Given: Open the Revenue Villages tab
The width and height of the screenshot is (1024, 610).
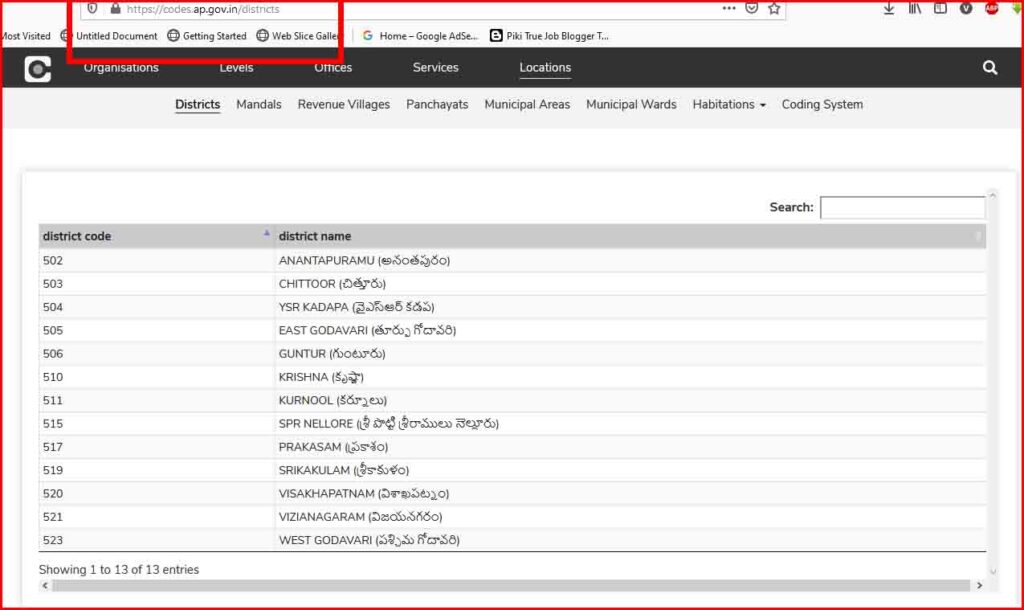Looking at the screenshot, I should tap(344, 104).
